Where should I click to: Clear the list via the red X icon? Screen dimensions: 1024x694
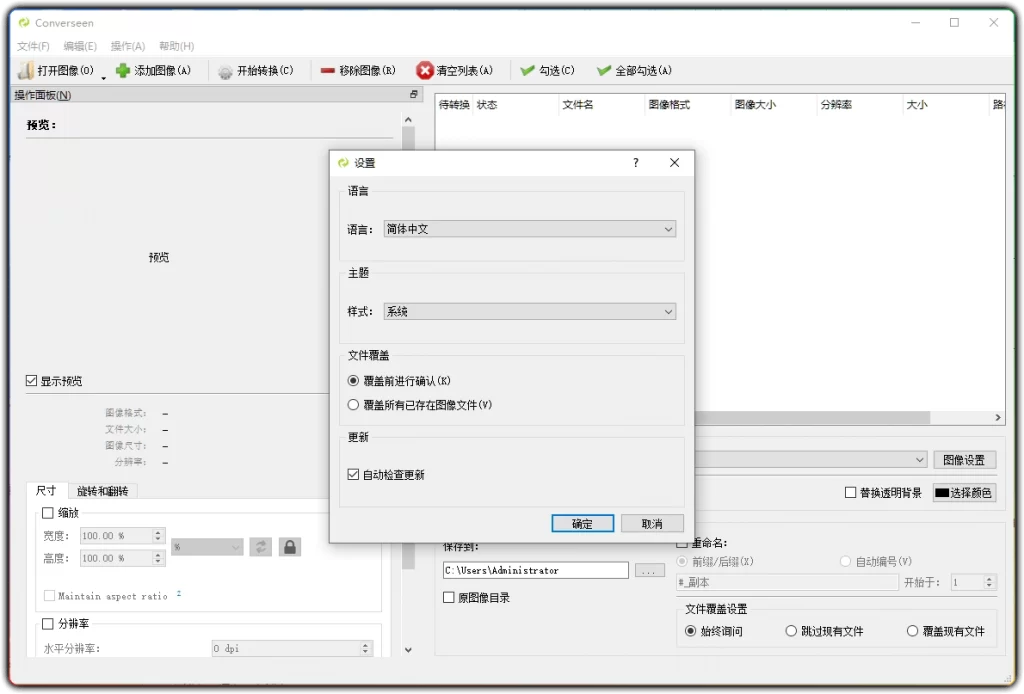pyautogui.click(x=424, y=70)
